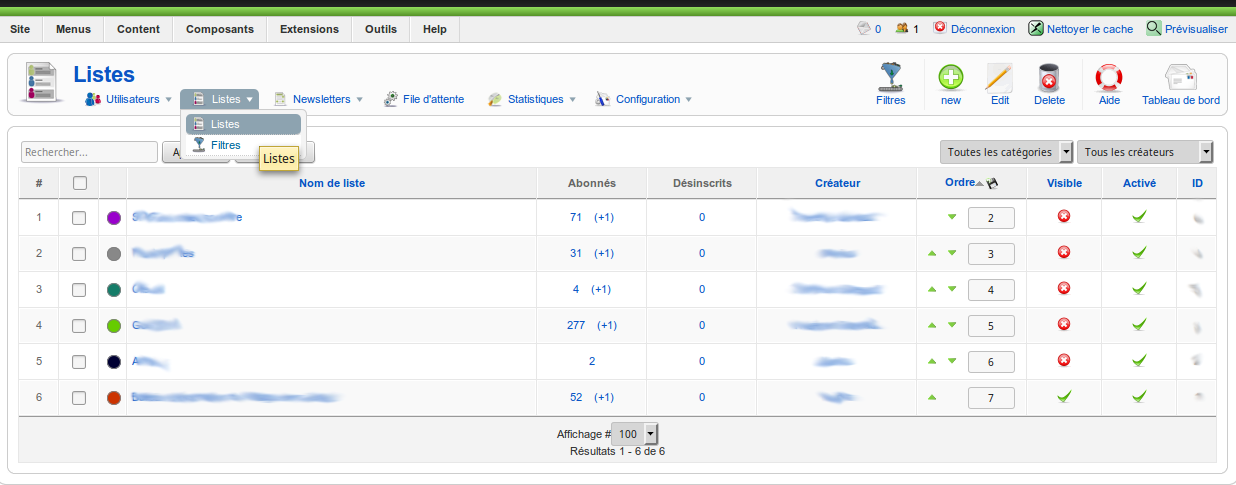Check the checkbox for row 6
The height and width of the screenshot is (485, 1236).
[79, 398]
